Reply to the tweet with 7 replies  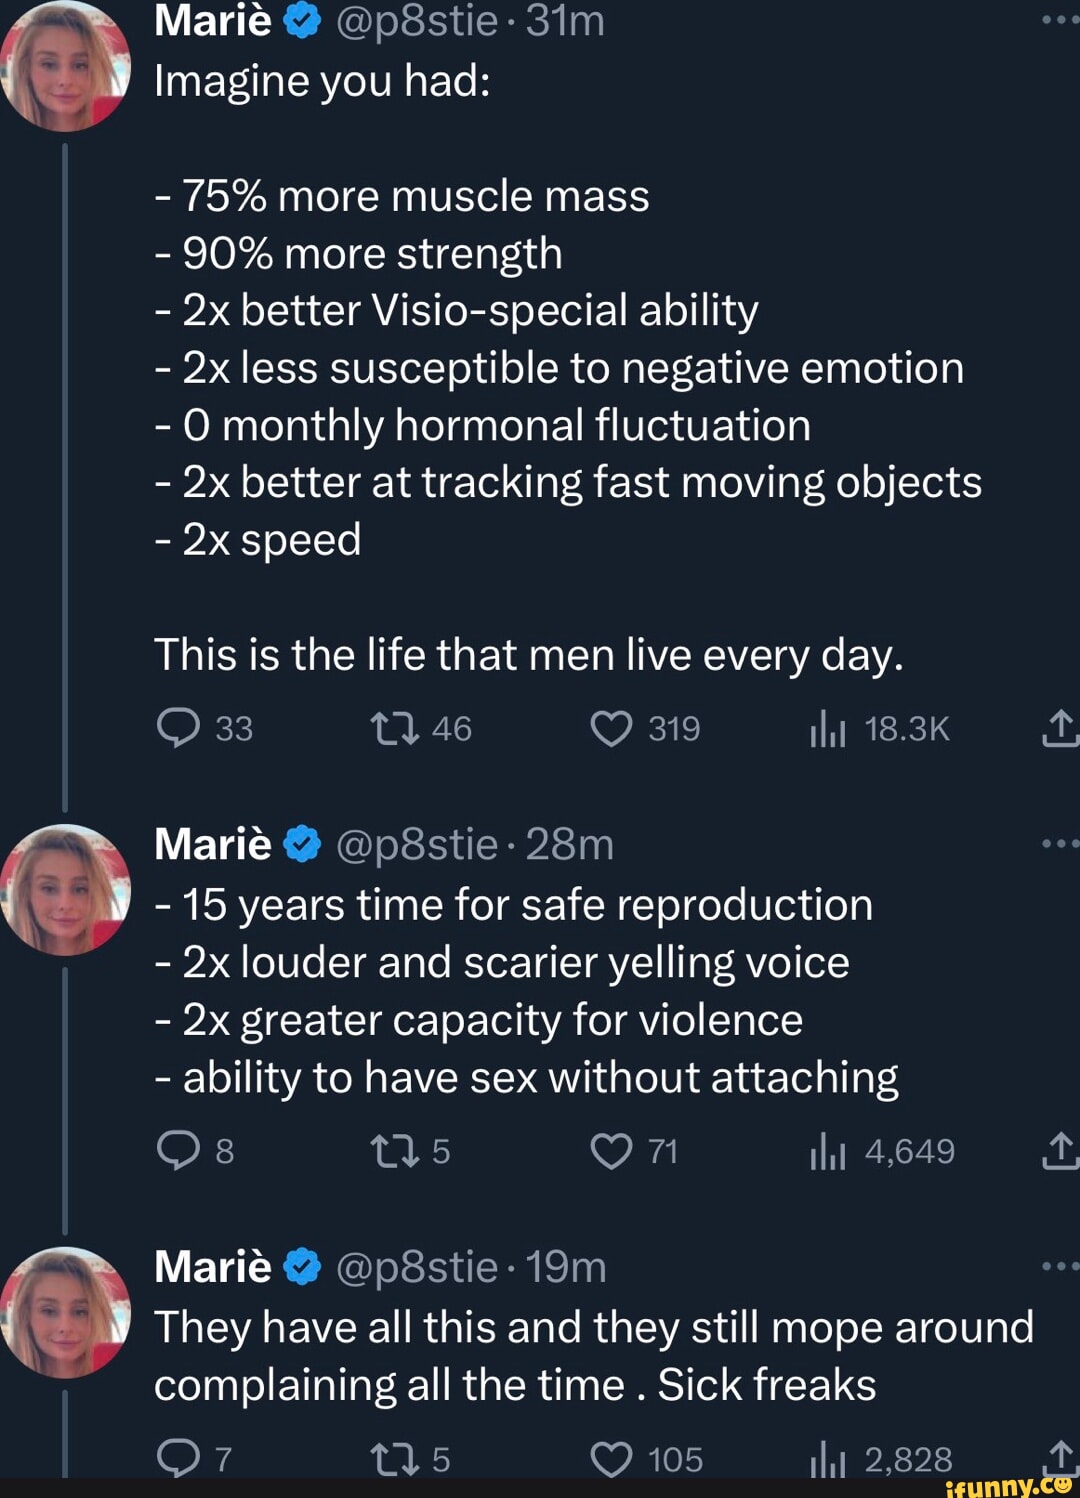tap(180, 1459)
